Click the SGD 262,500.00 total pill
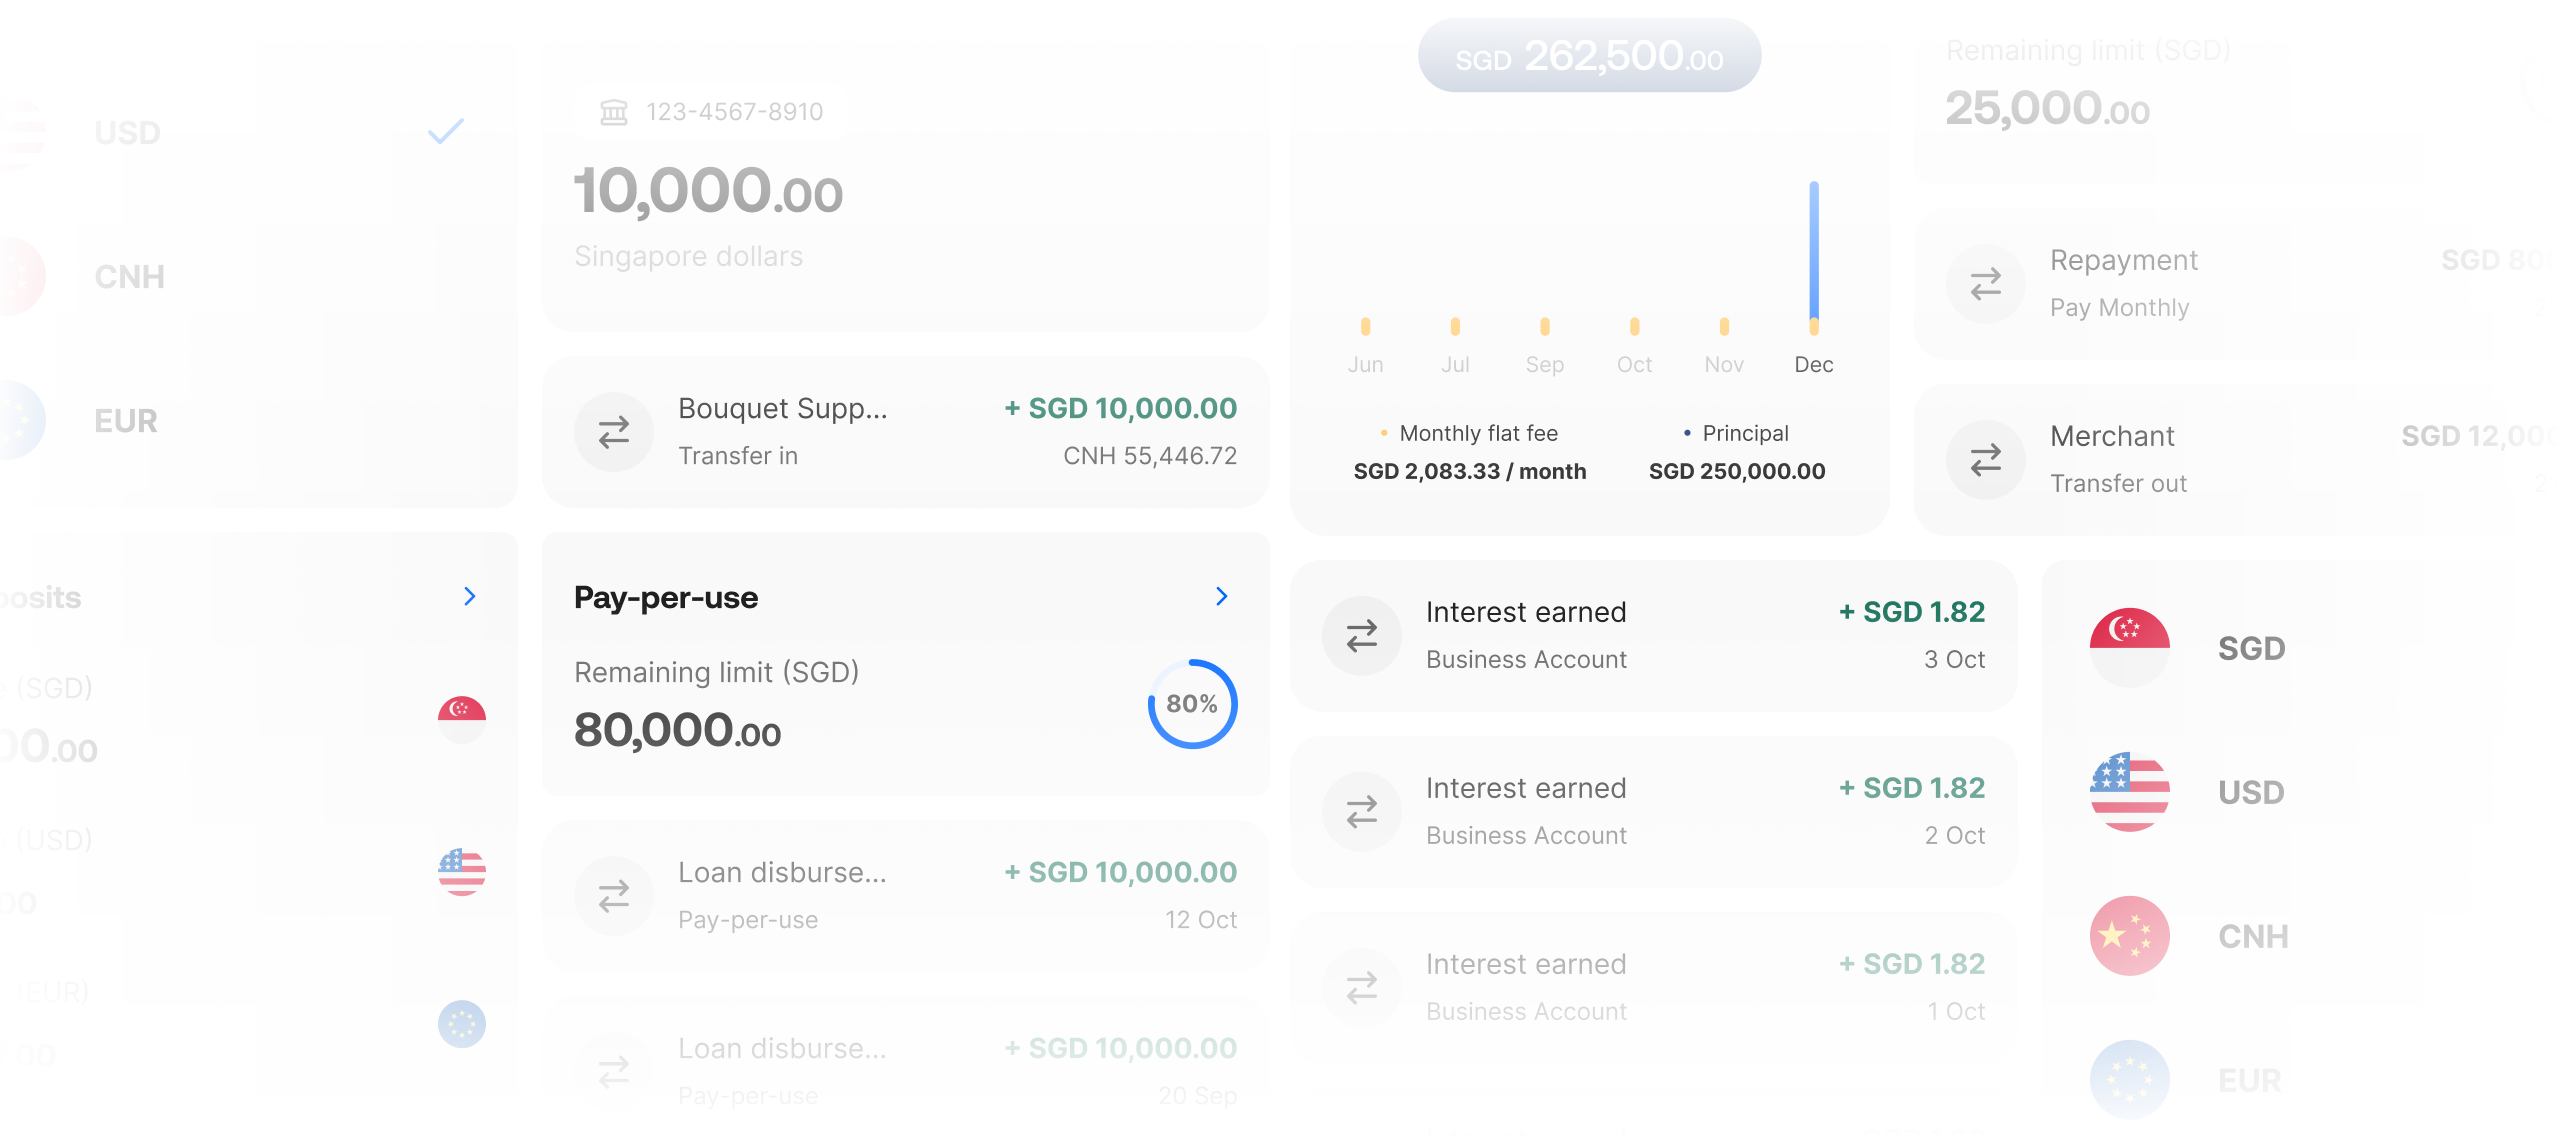2560x1140 pixels. click(x=1589, y=56)
